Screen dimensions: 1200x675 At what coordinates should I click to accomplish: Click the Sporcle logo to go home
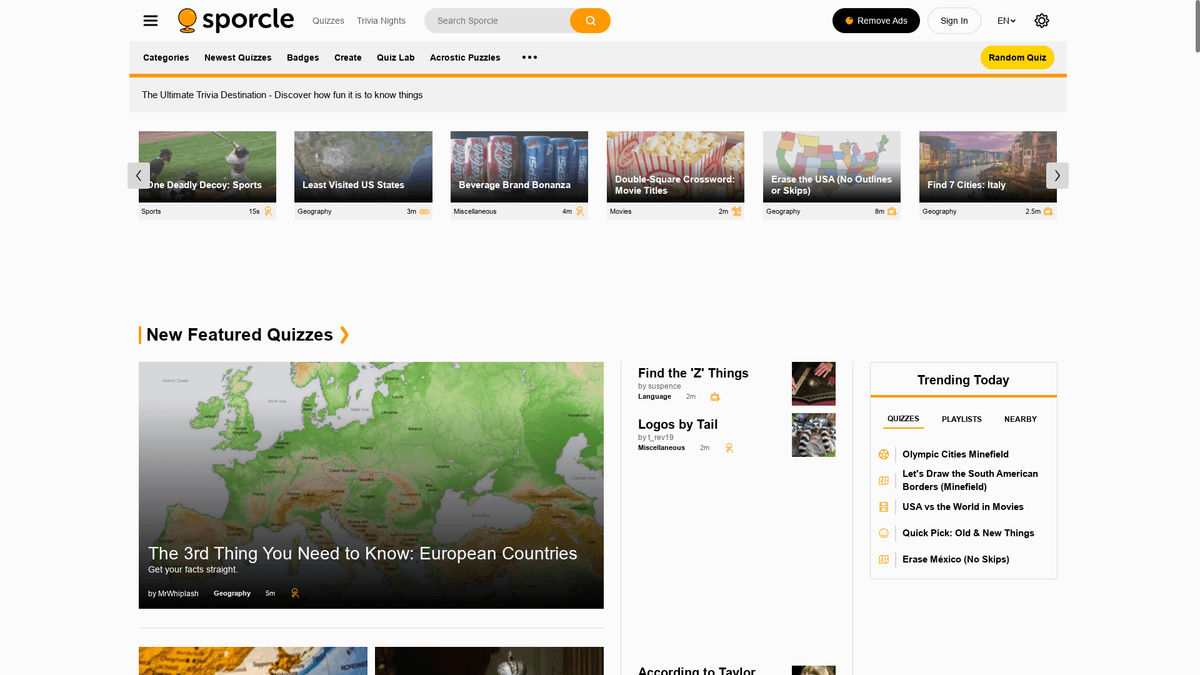pyautogui.click(x=236, y=19)
